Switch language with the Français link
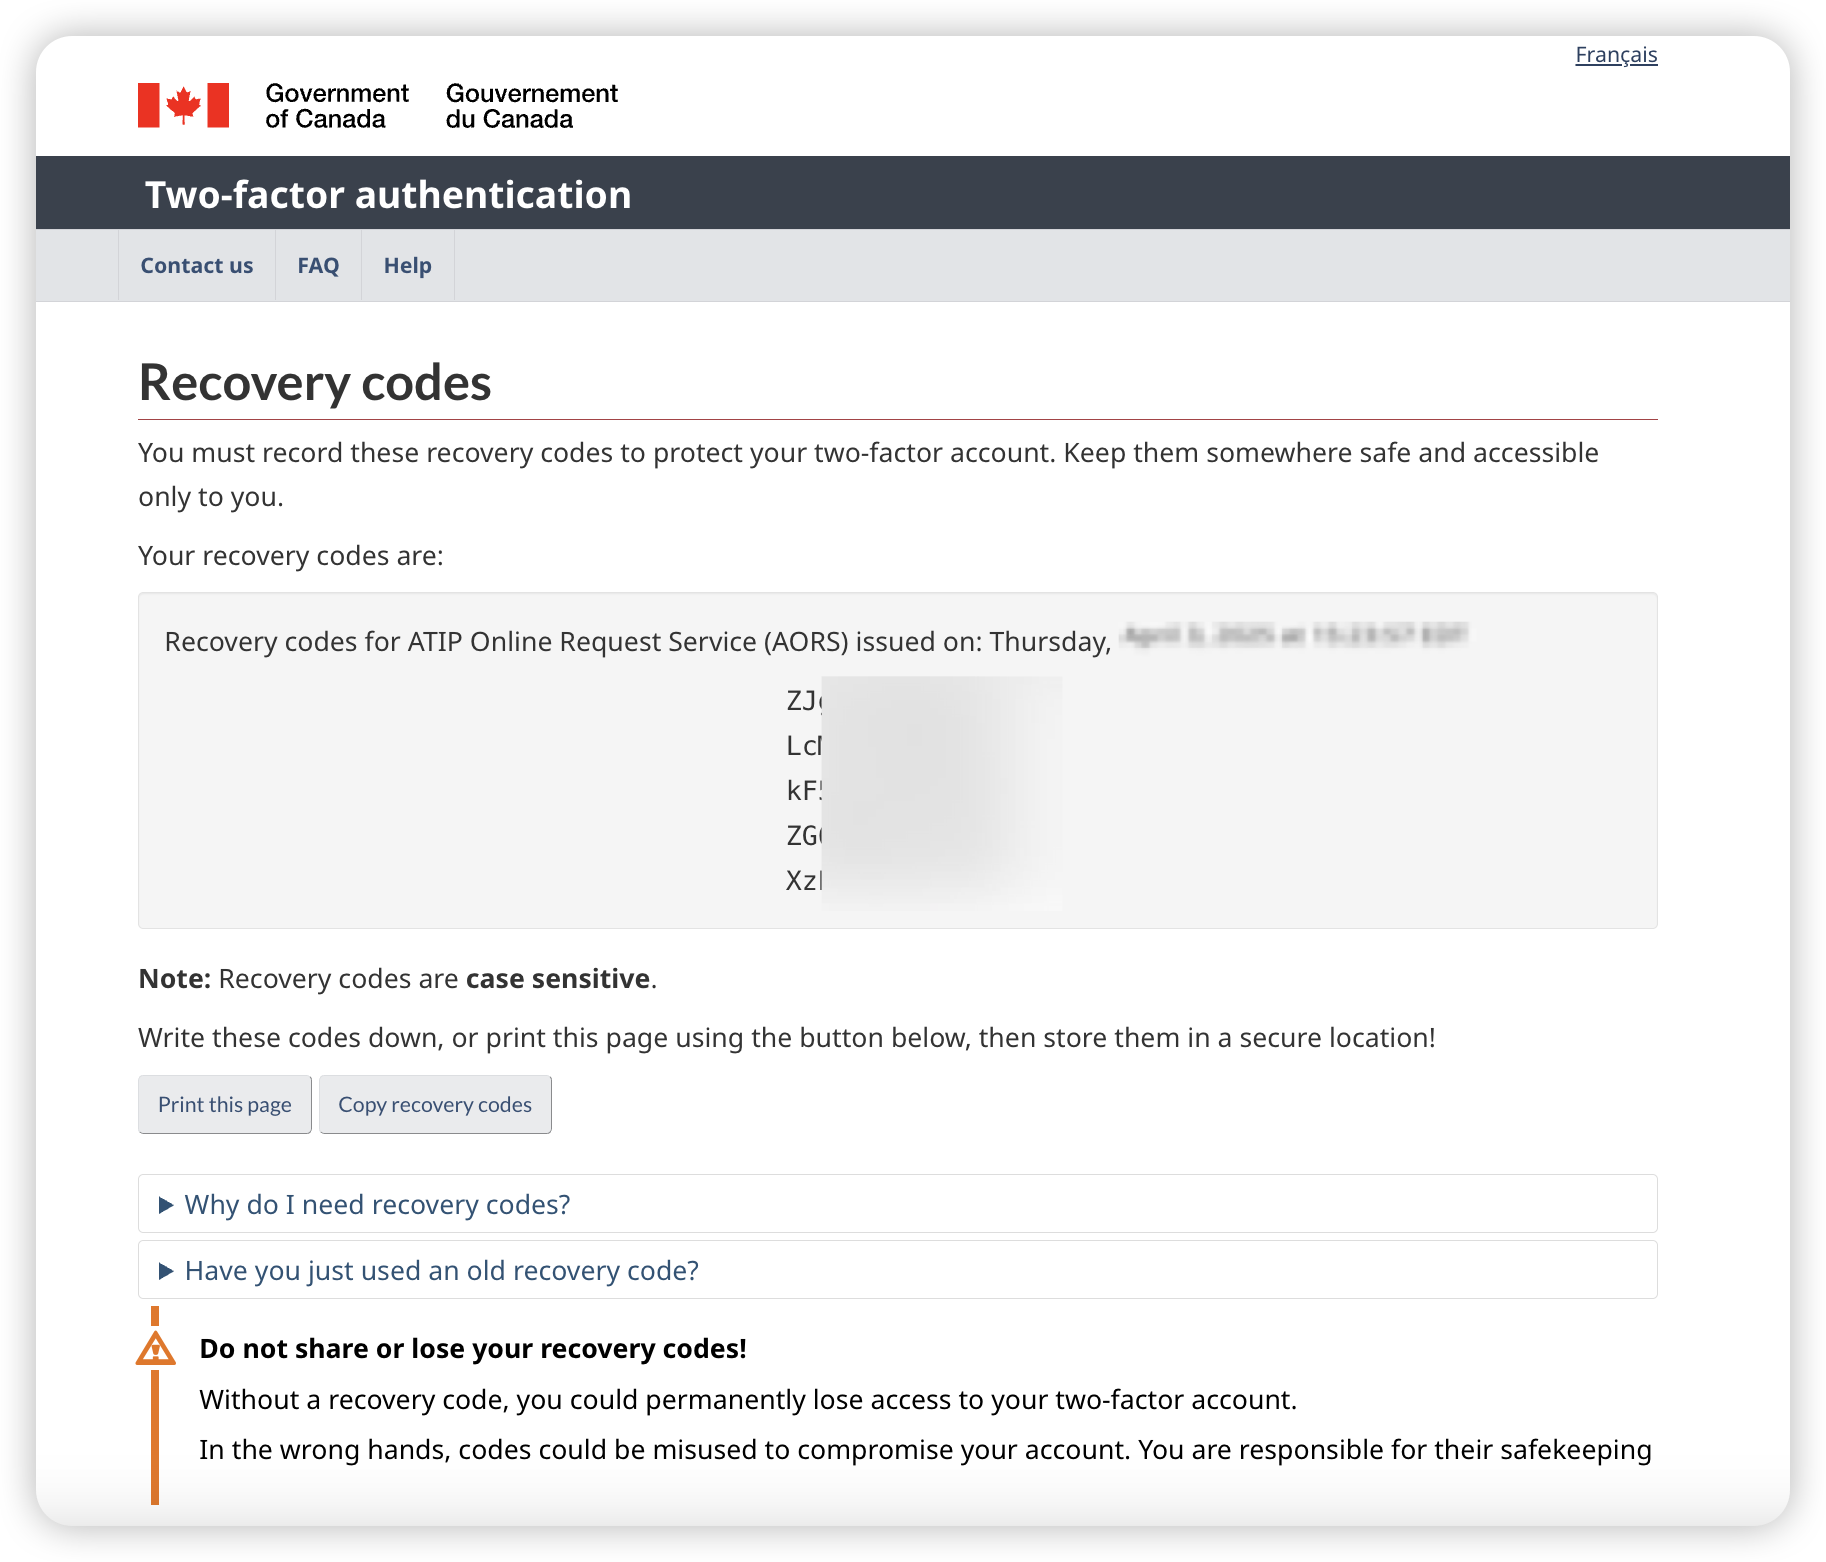The width and height of the screenshot is (1826, 1562). point(1616,55)
